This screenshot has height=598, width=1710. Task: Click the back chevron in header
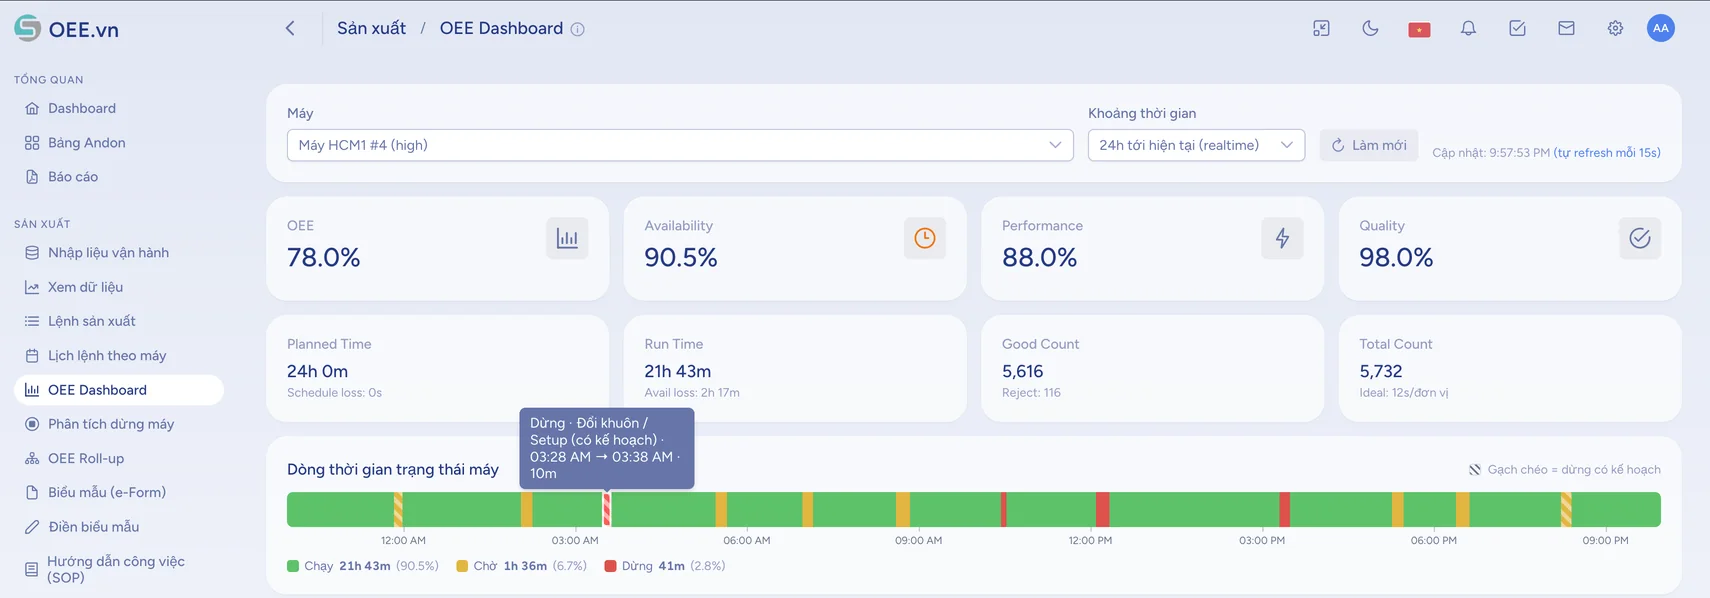[x=290, y=28]
